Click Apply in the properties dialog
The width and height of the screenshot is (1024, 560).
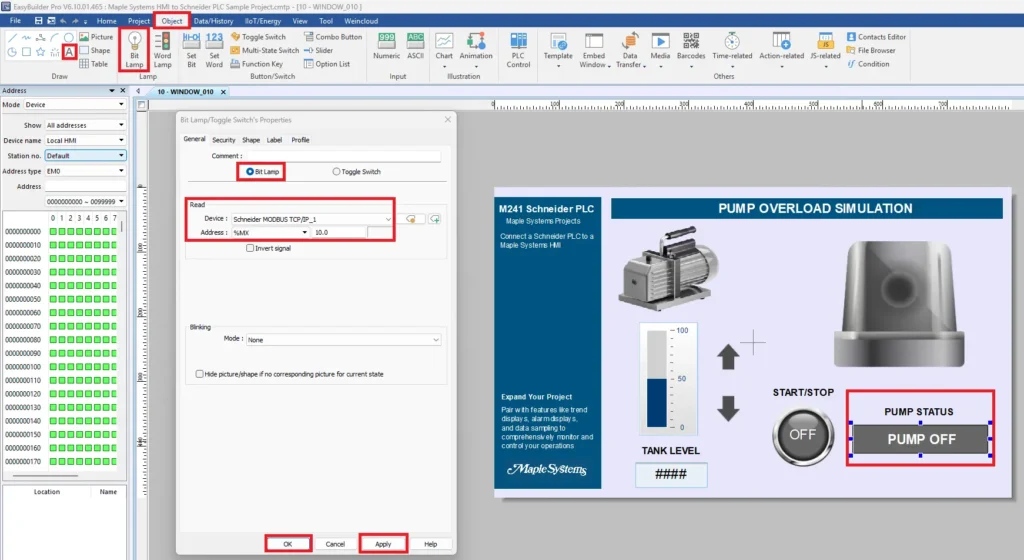point(383,544)
